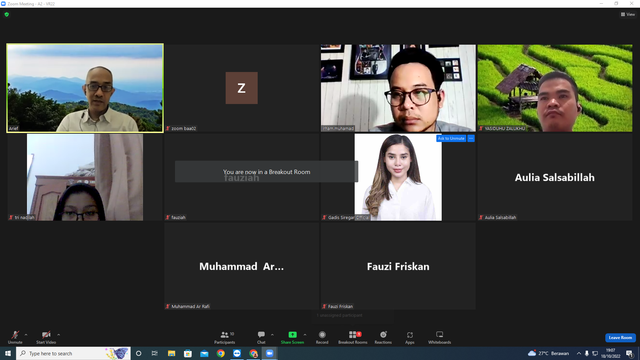Open the View layout menu

628,14
